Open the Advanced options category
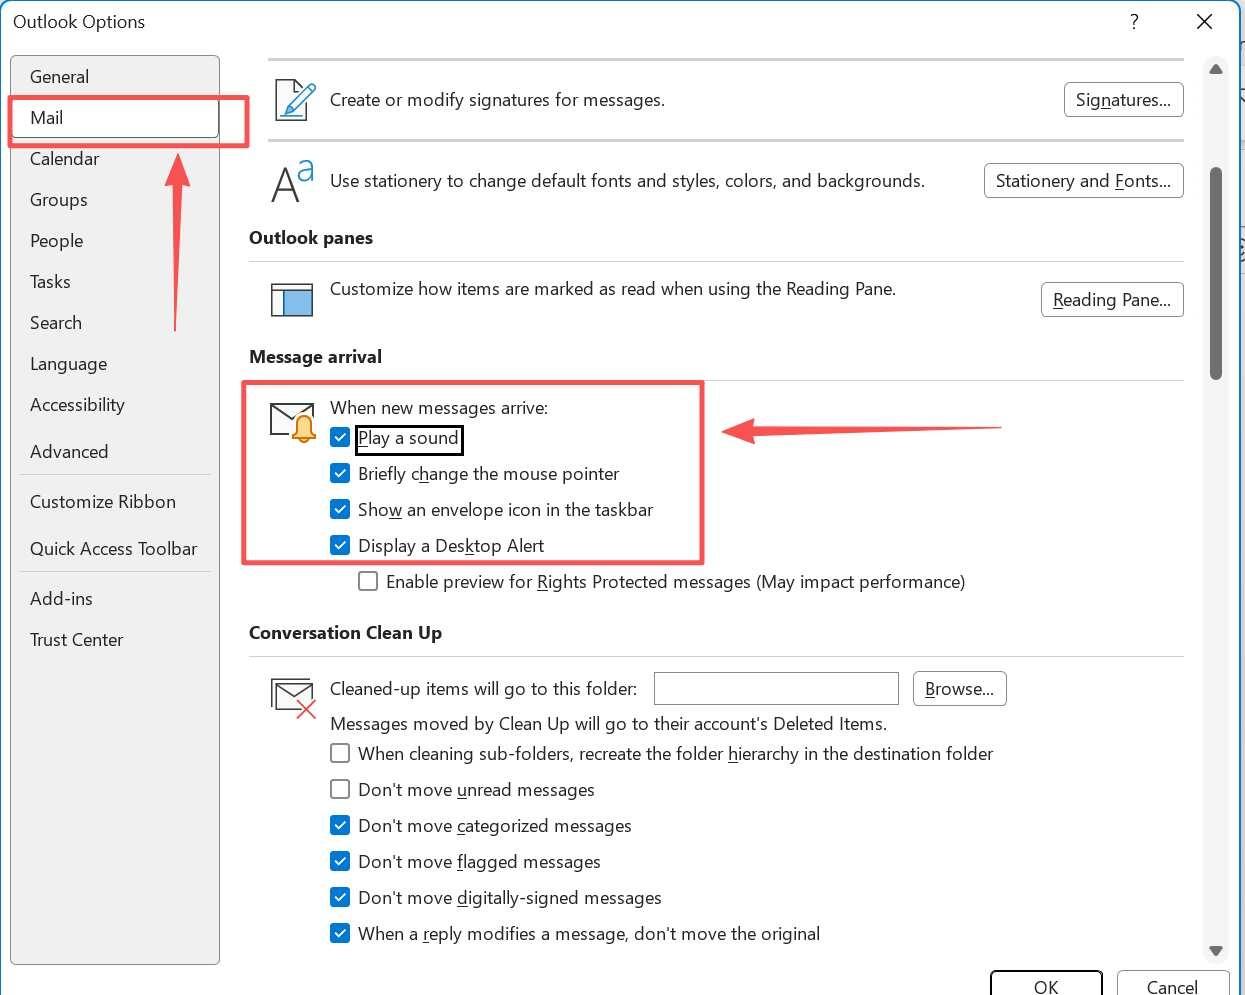1245x995 pixels. tap(69, 452)
